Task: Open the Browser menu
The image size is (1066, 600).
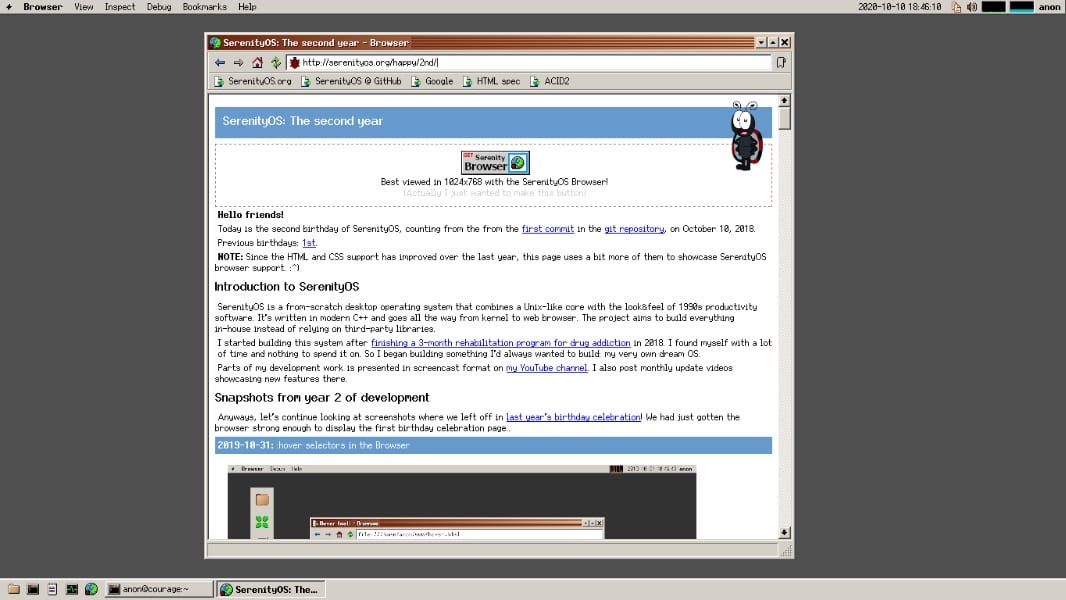Action: 42,7
